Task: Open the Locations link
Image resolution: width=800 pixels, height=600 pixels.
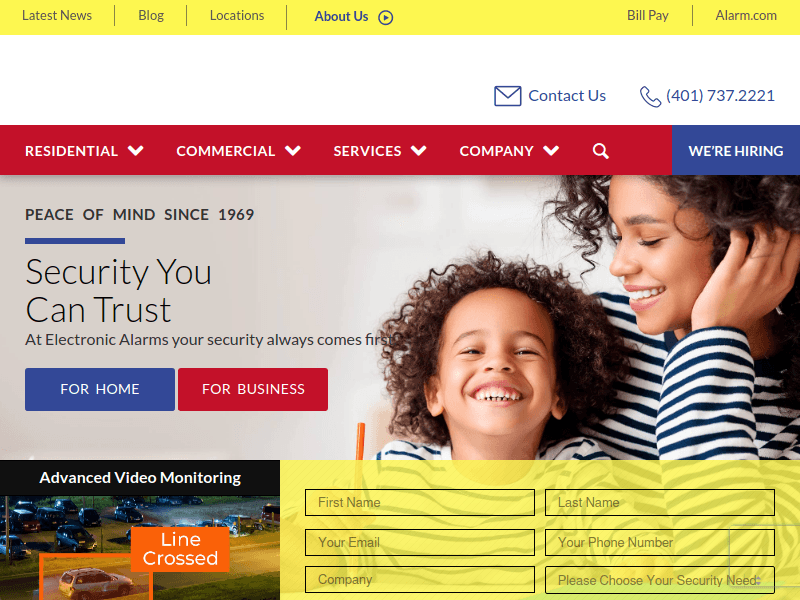Action: (x=237, y=16)
